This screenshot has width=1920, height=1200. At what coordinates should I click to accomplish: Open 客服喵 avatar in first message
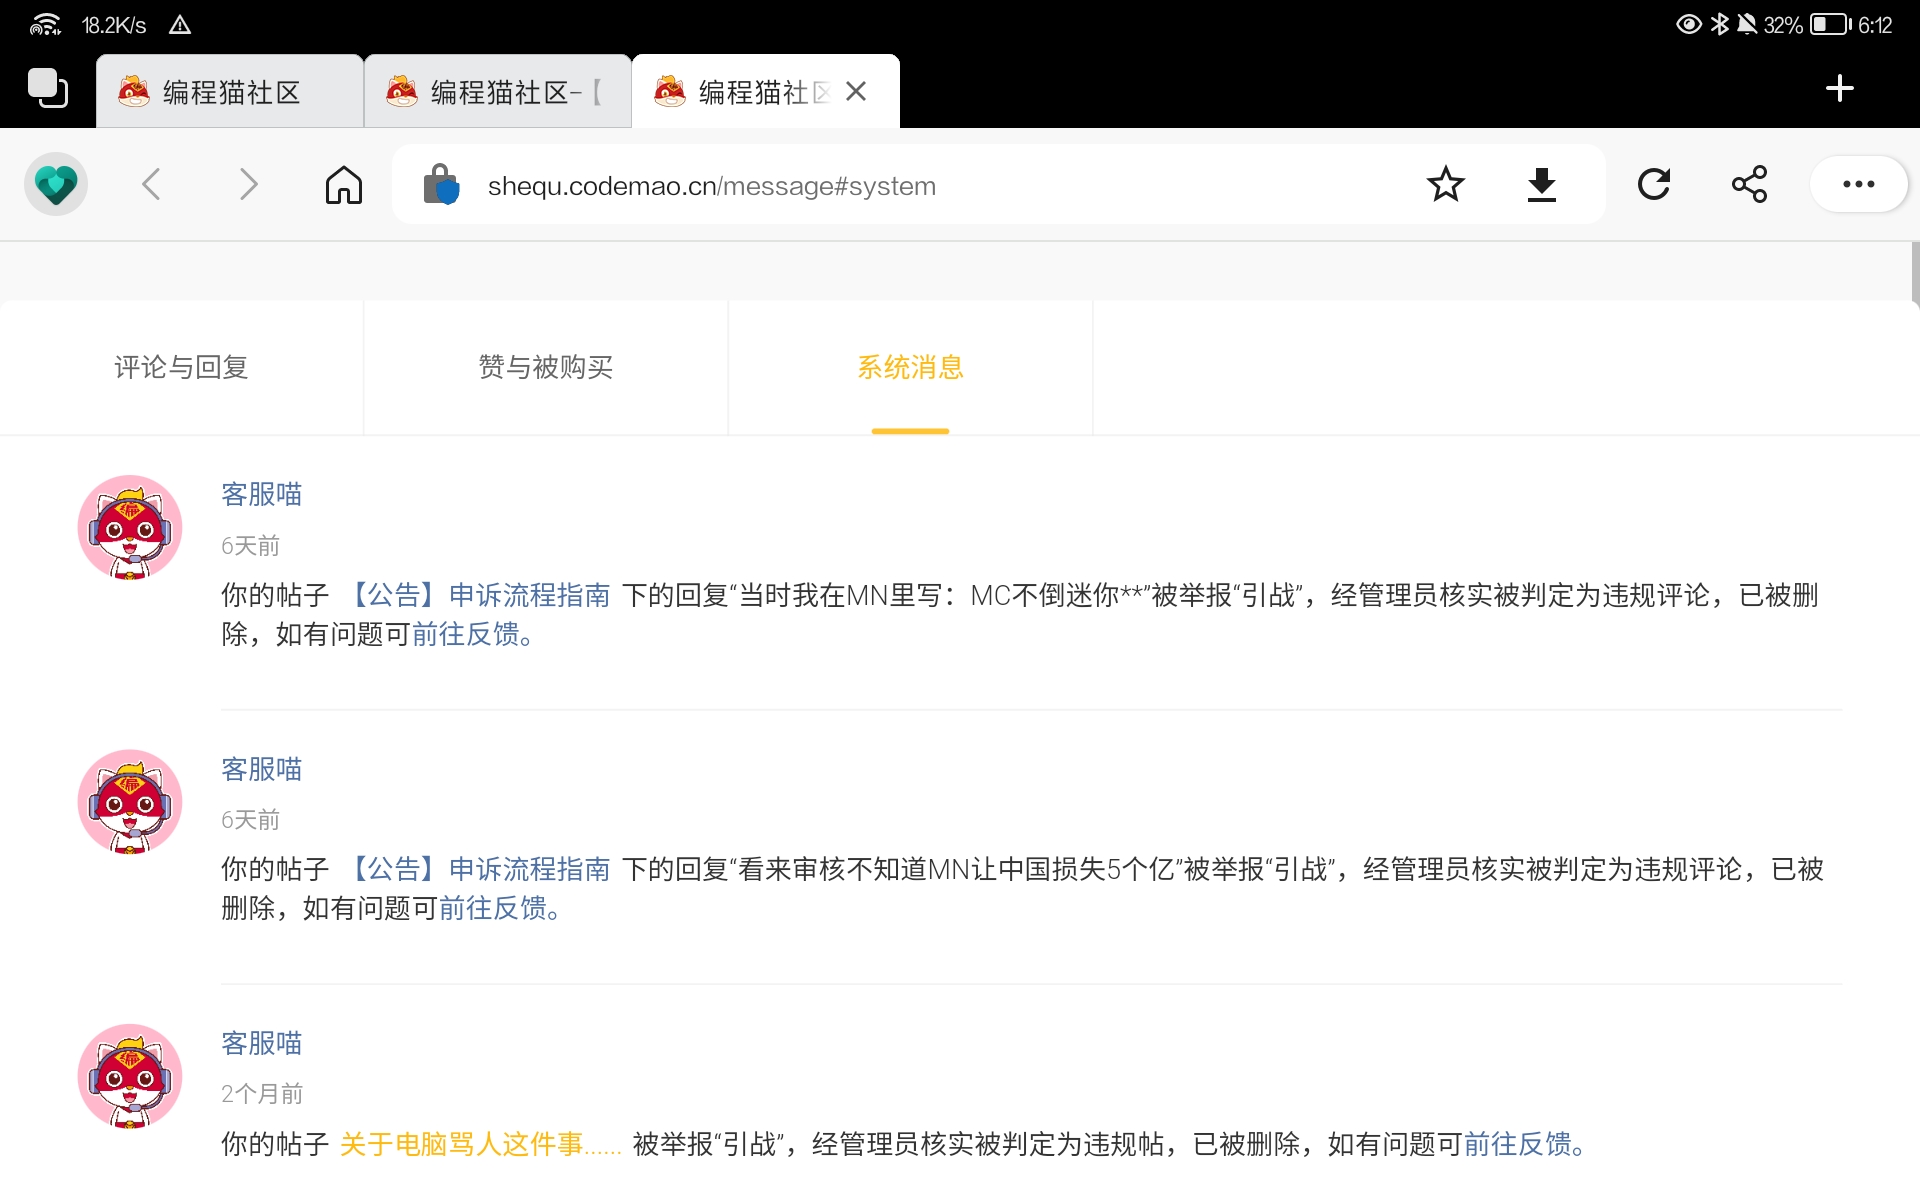(130, 527)
